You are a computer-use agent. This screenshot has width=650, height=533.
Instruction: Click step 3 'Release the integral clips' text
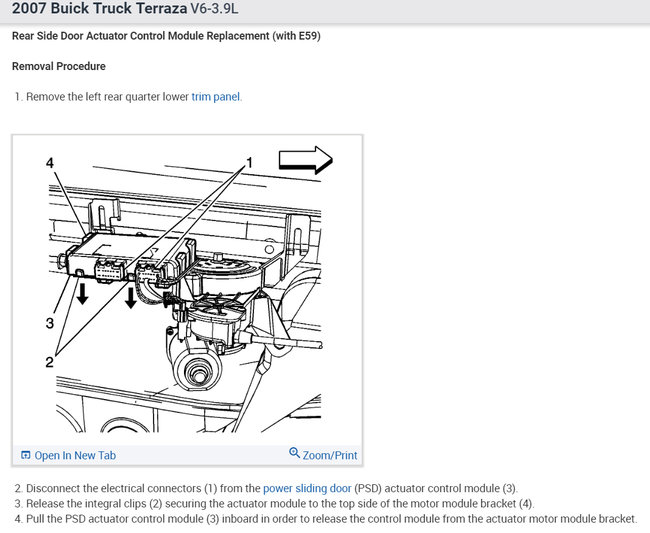pos(274,504)
